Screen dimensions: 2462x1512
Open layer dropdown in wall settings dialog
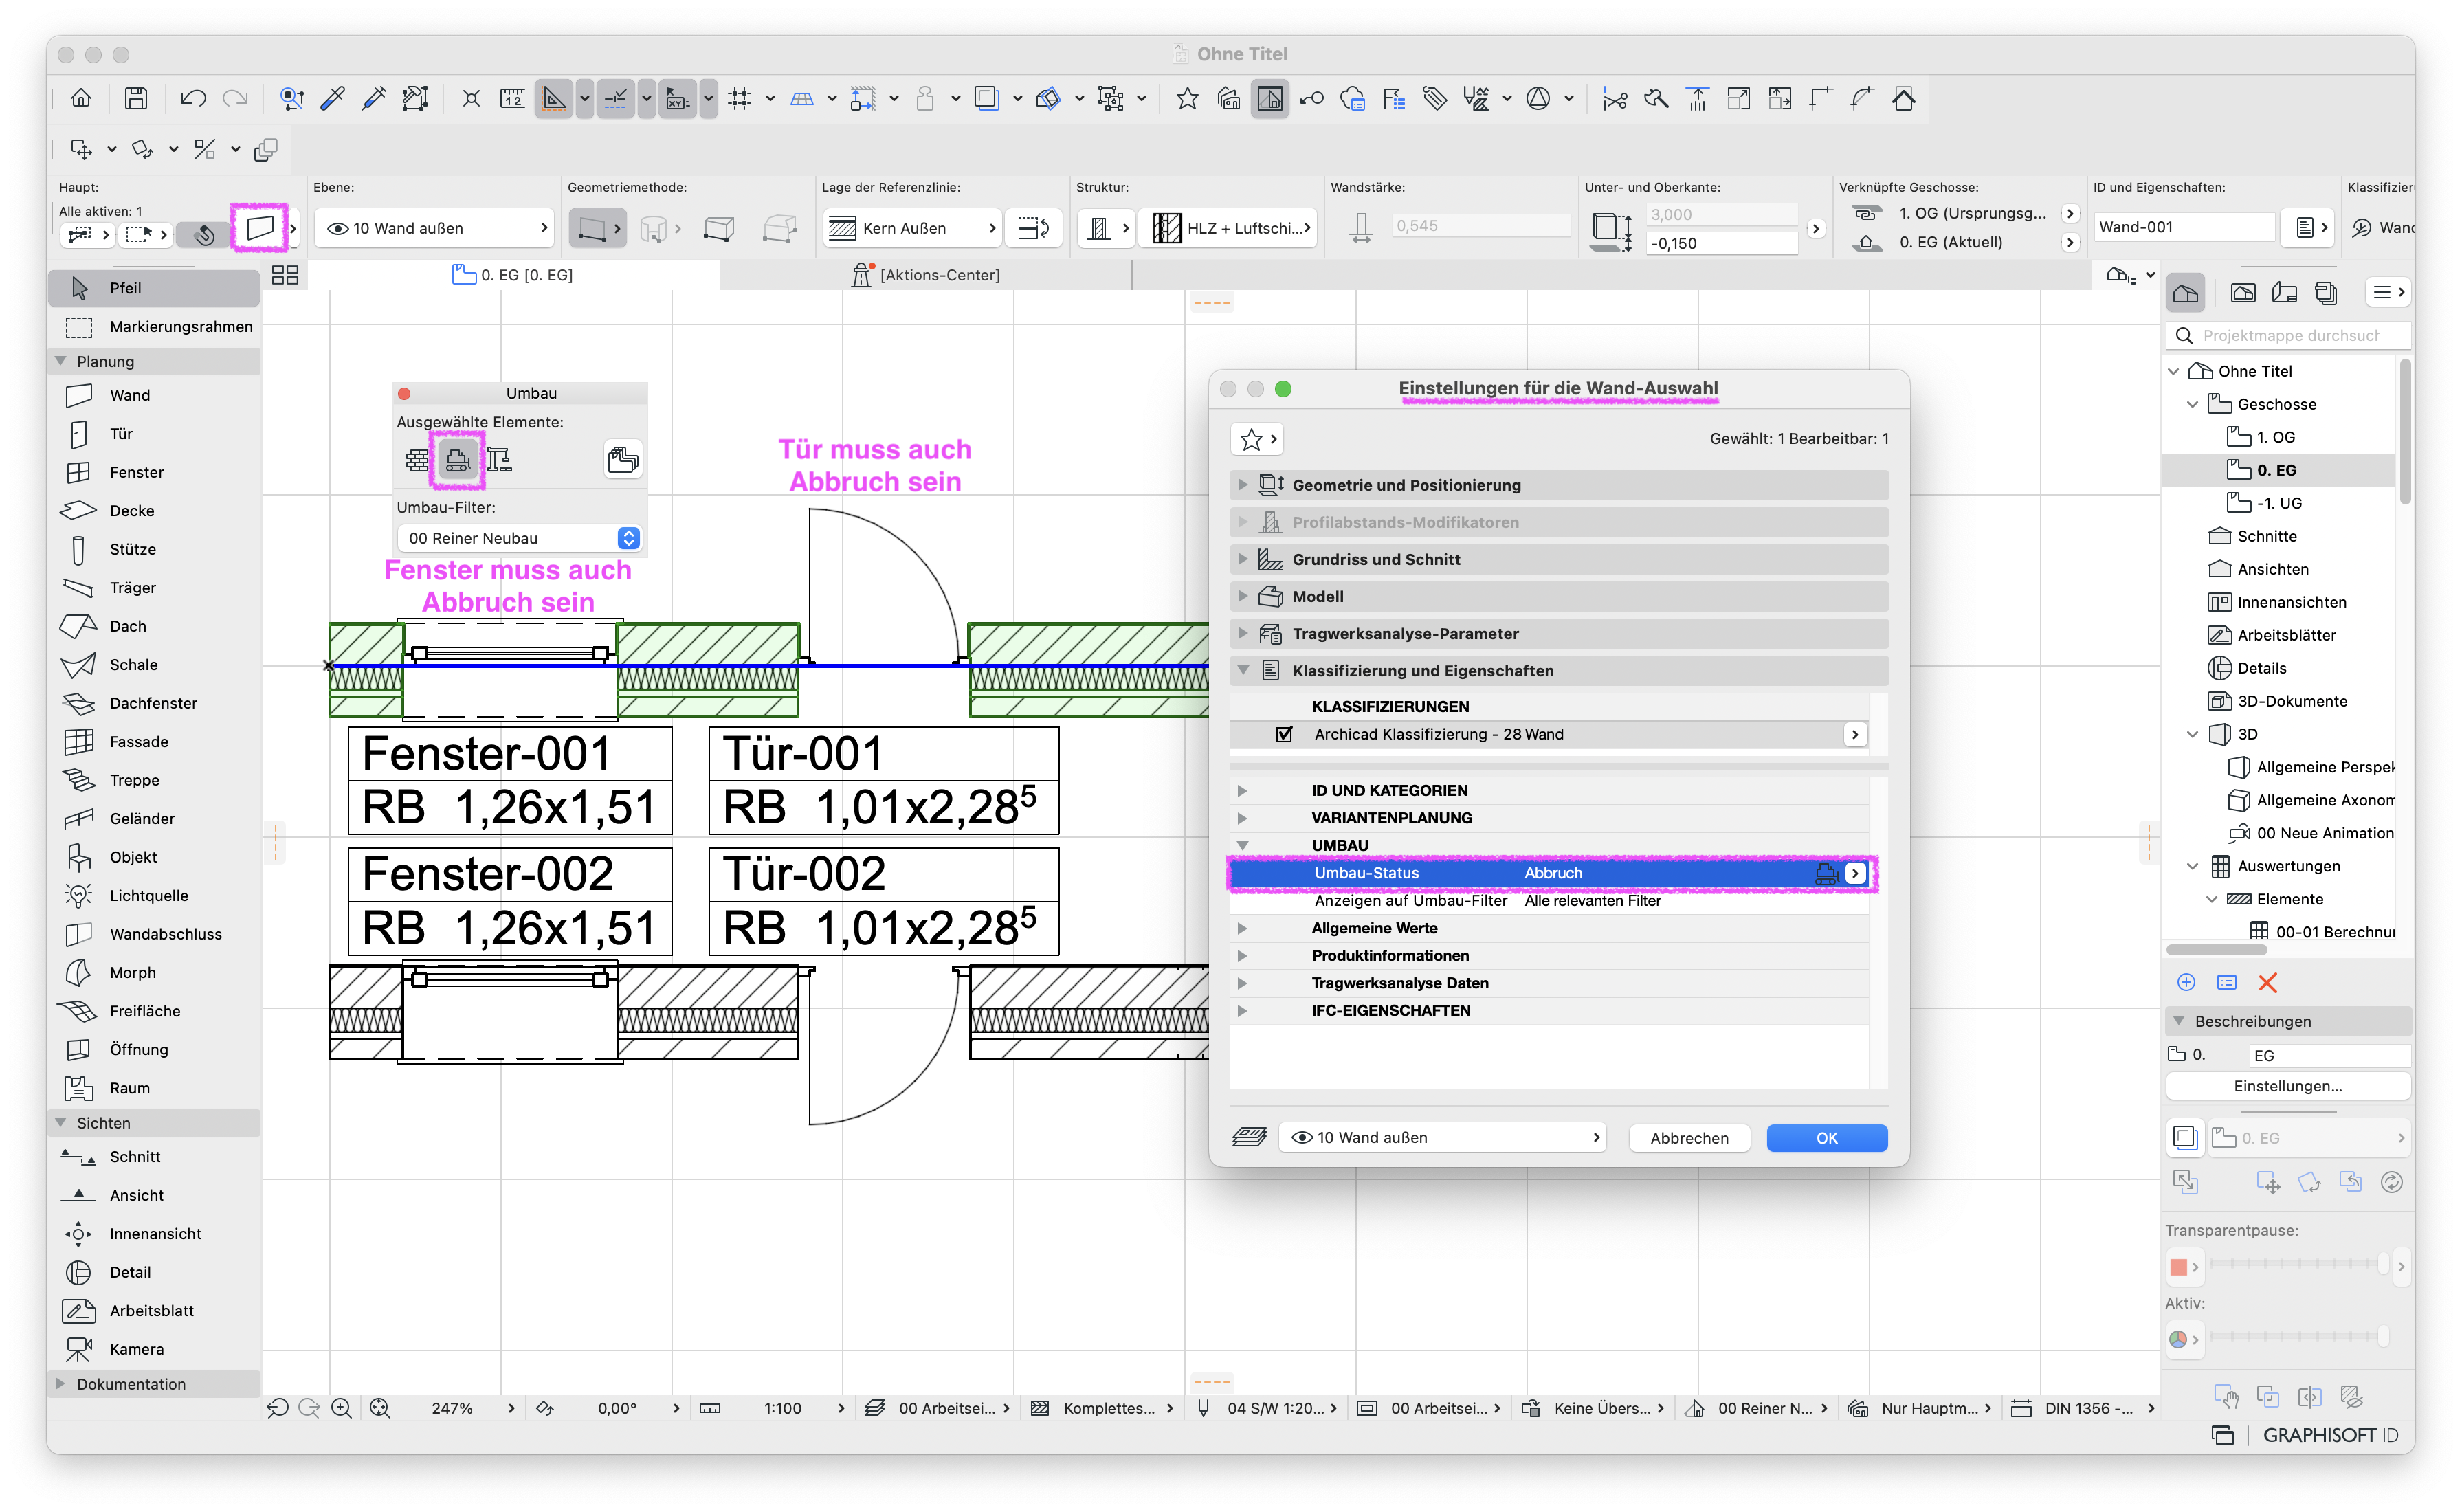(1442, 1138)
